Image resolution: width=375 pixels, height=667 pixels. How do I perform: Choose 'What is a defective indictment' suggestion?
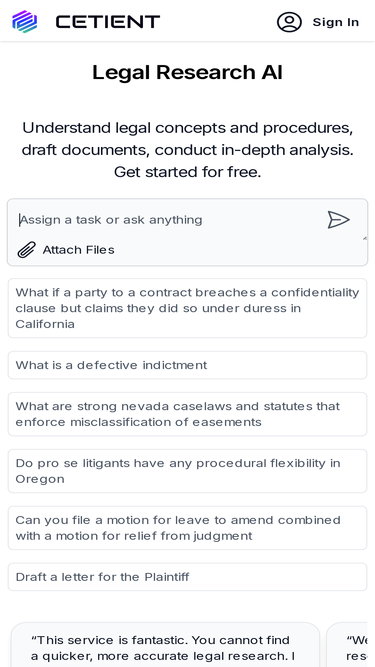coord(188,365)
